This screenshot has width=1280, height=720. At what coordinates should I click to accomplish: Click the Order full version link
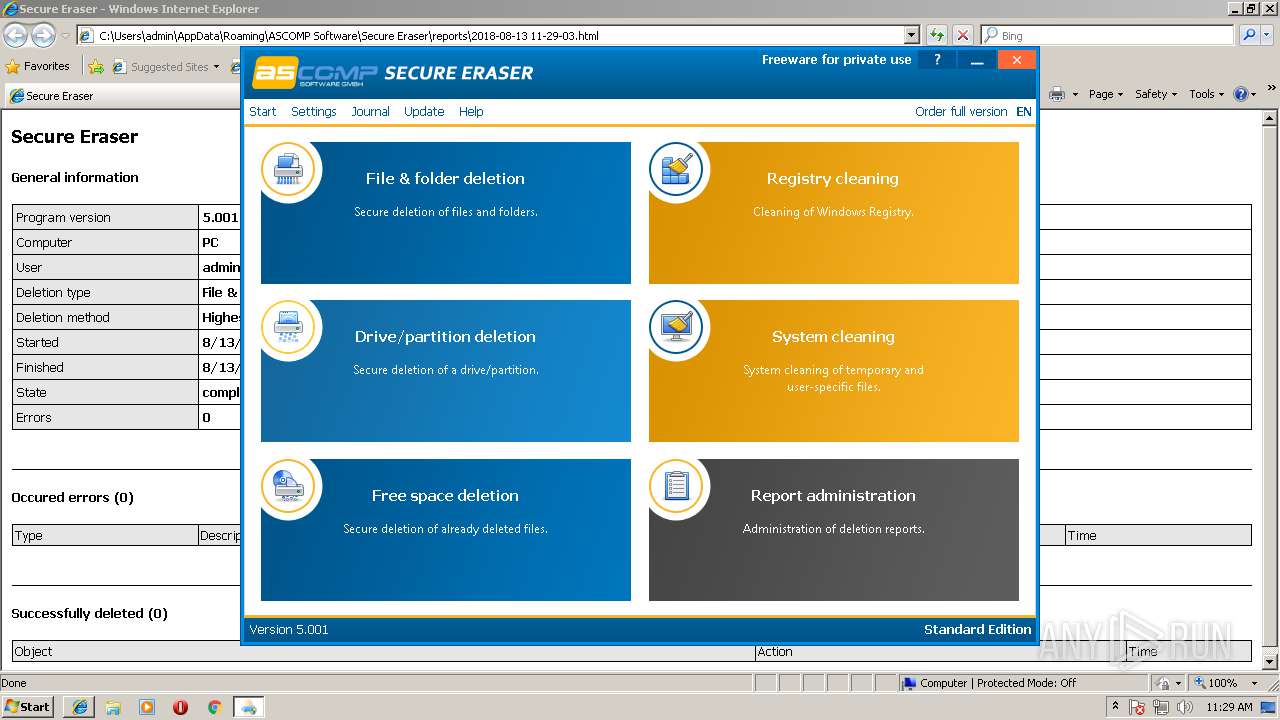(x=961, y=112)
